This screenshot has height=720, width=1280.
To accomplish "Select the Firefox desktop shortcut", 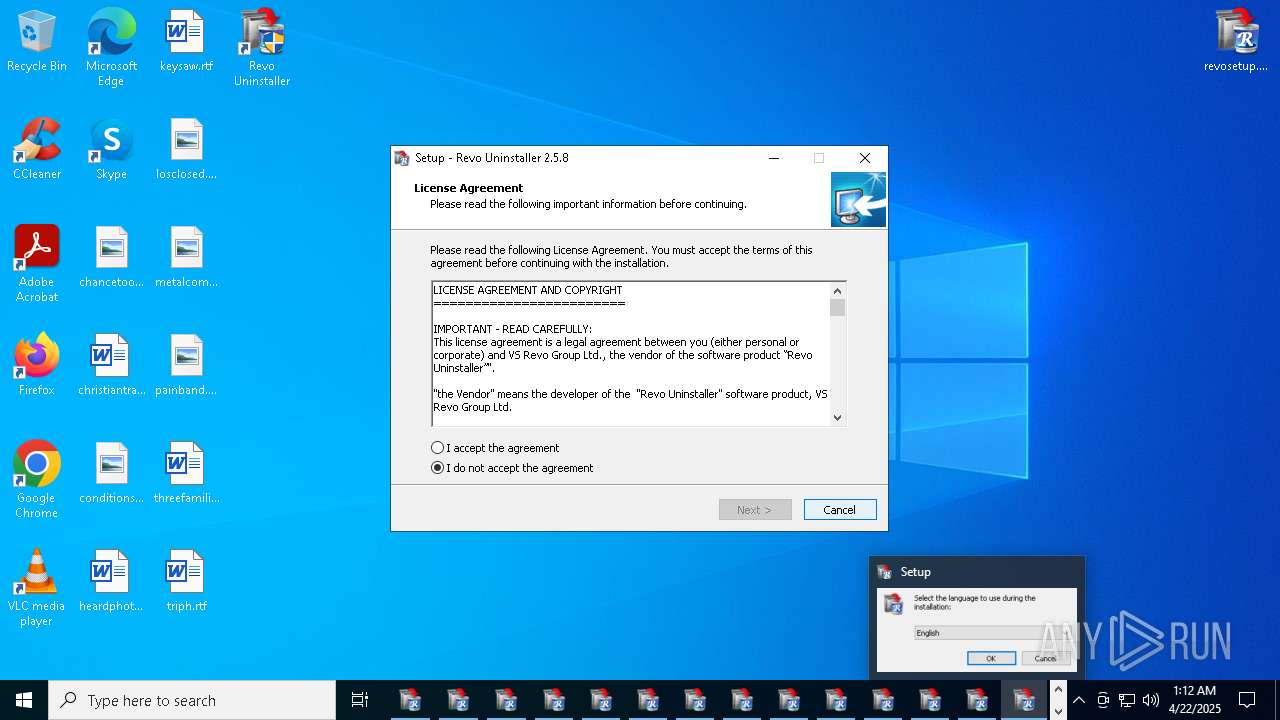I will click(x=37, y=366).
